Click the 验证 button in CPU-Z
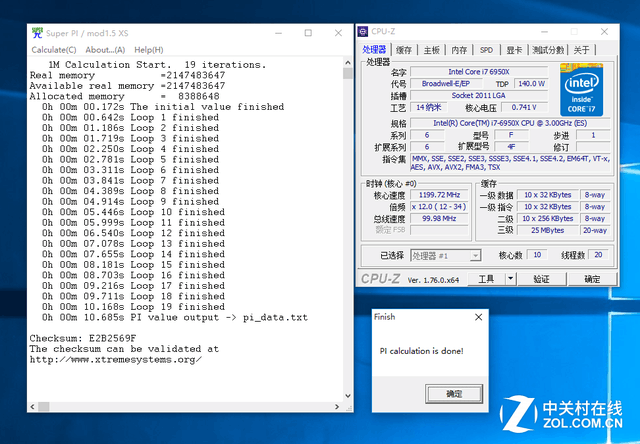The width and height of the screenshot is (640, 444). coord(542,279)
